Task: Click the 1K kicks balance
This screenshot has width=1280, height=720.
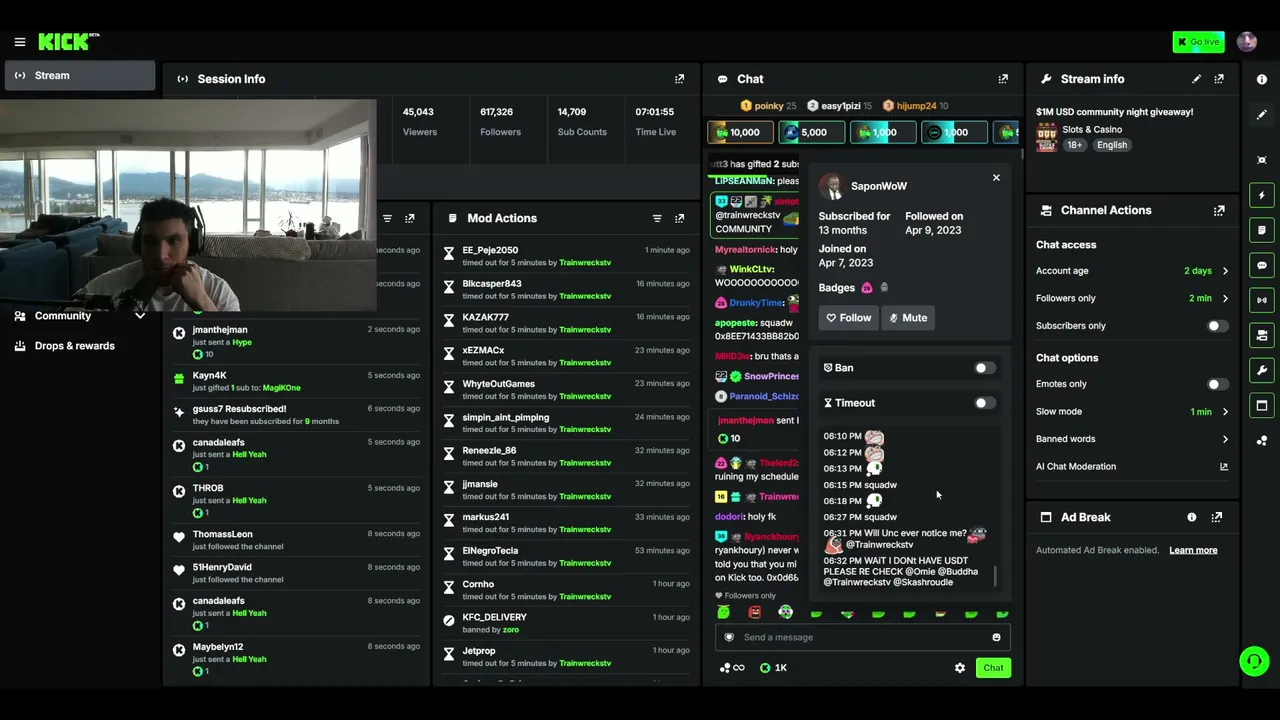Action: point(773,668)
